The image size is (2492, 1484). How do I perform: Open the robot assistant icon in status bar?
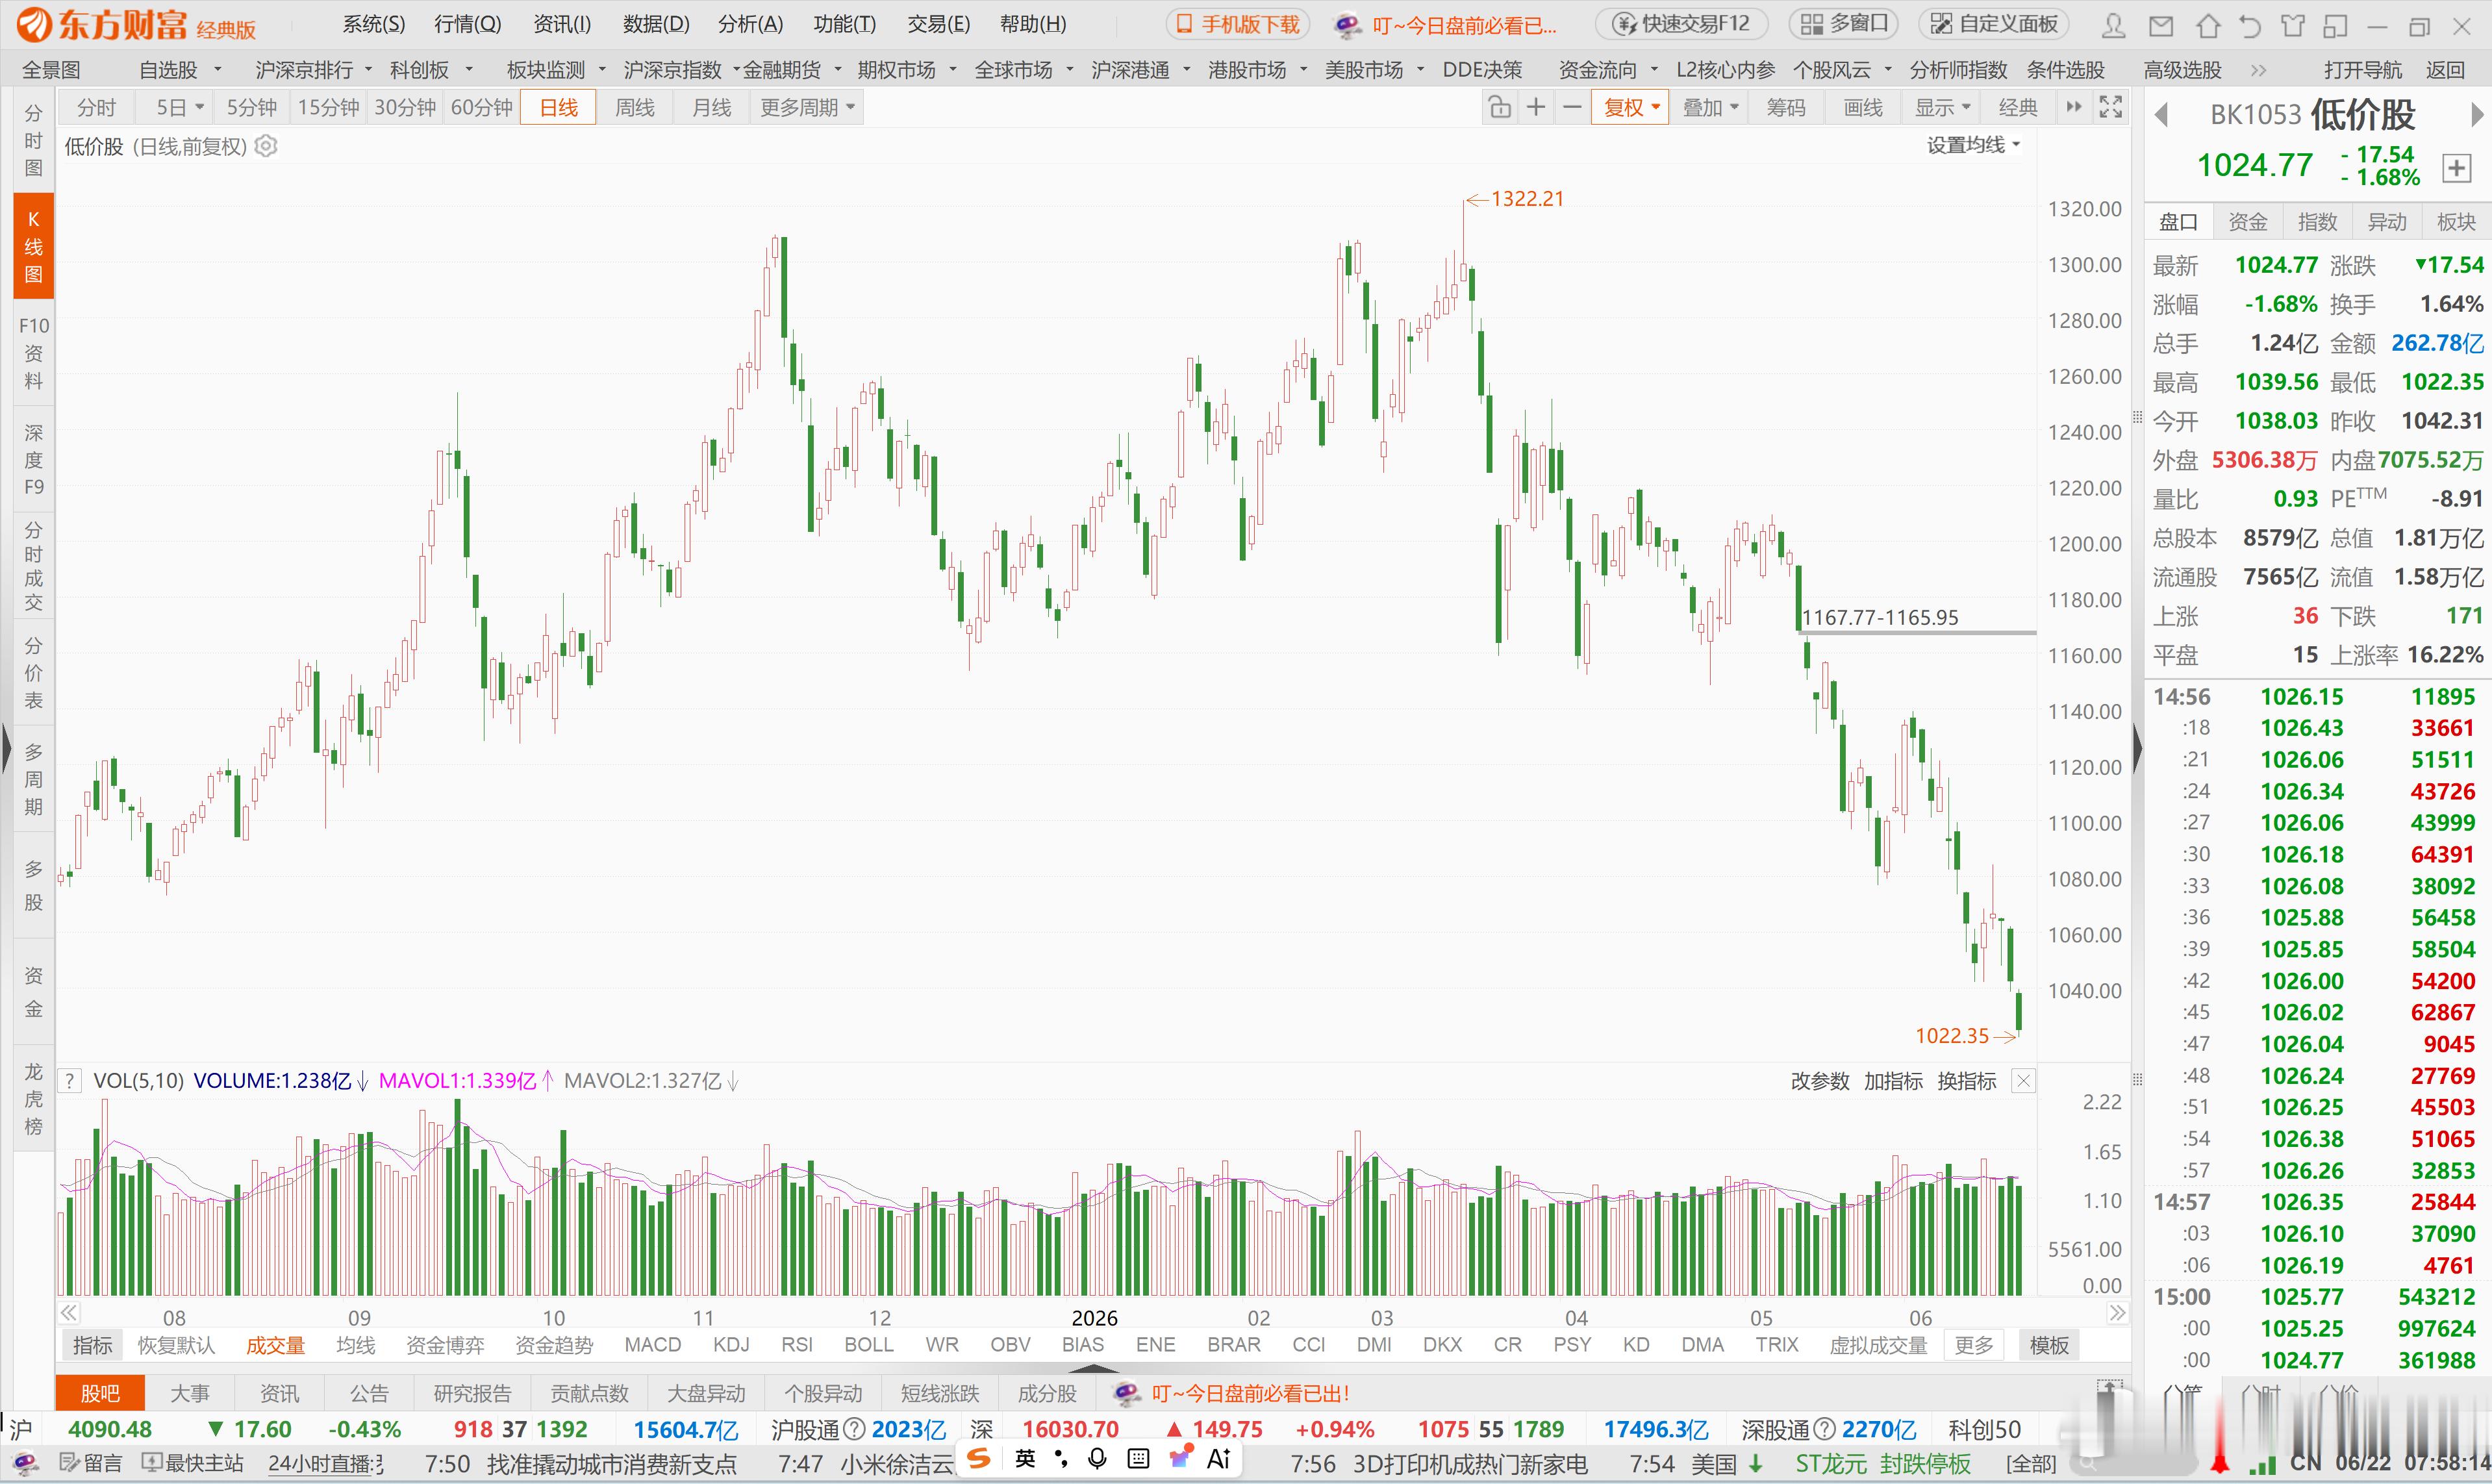click(26, 1464)
